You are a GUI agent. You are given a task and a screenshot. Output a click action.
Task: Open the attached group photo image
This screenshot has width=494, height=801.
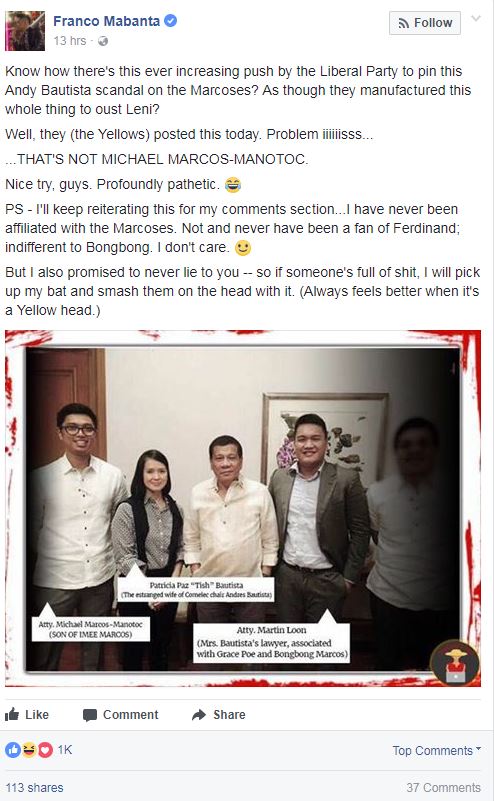[243, 508]
